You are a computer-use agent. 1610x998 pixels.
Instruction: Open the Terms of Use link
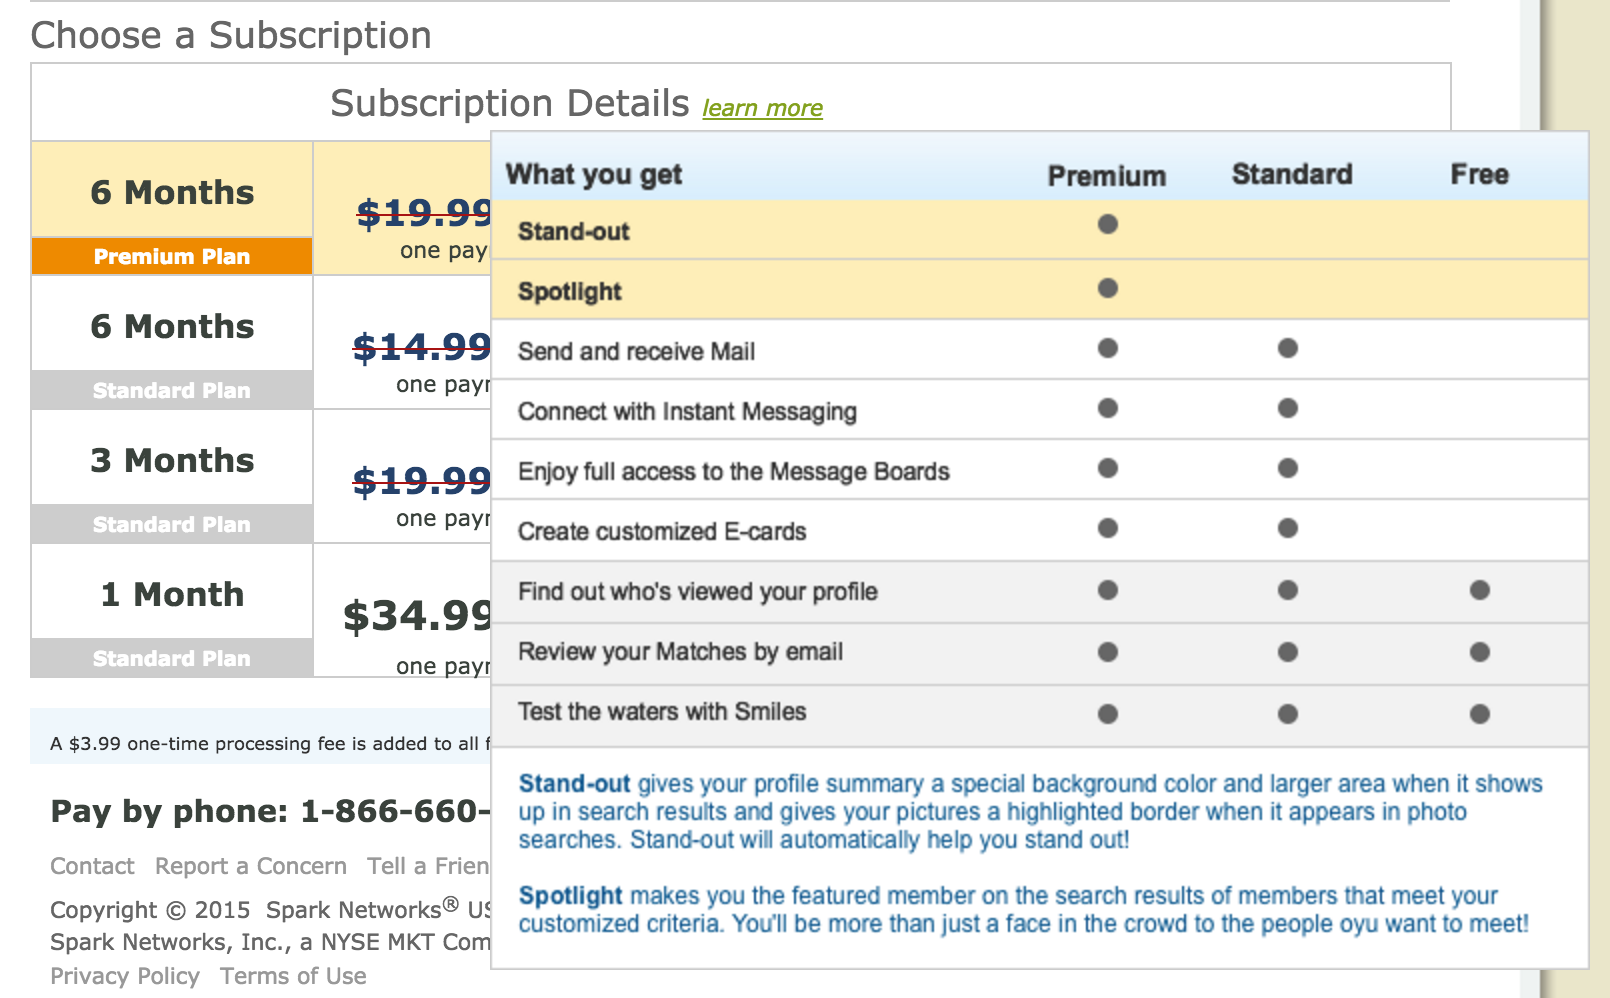pyautogui.click(x=293, y=976)
